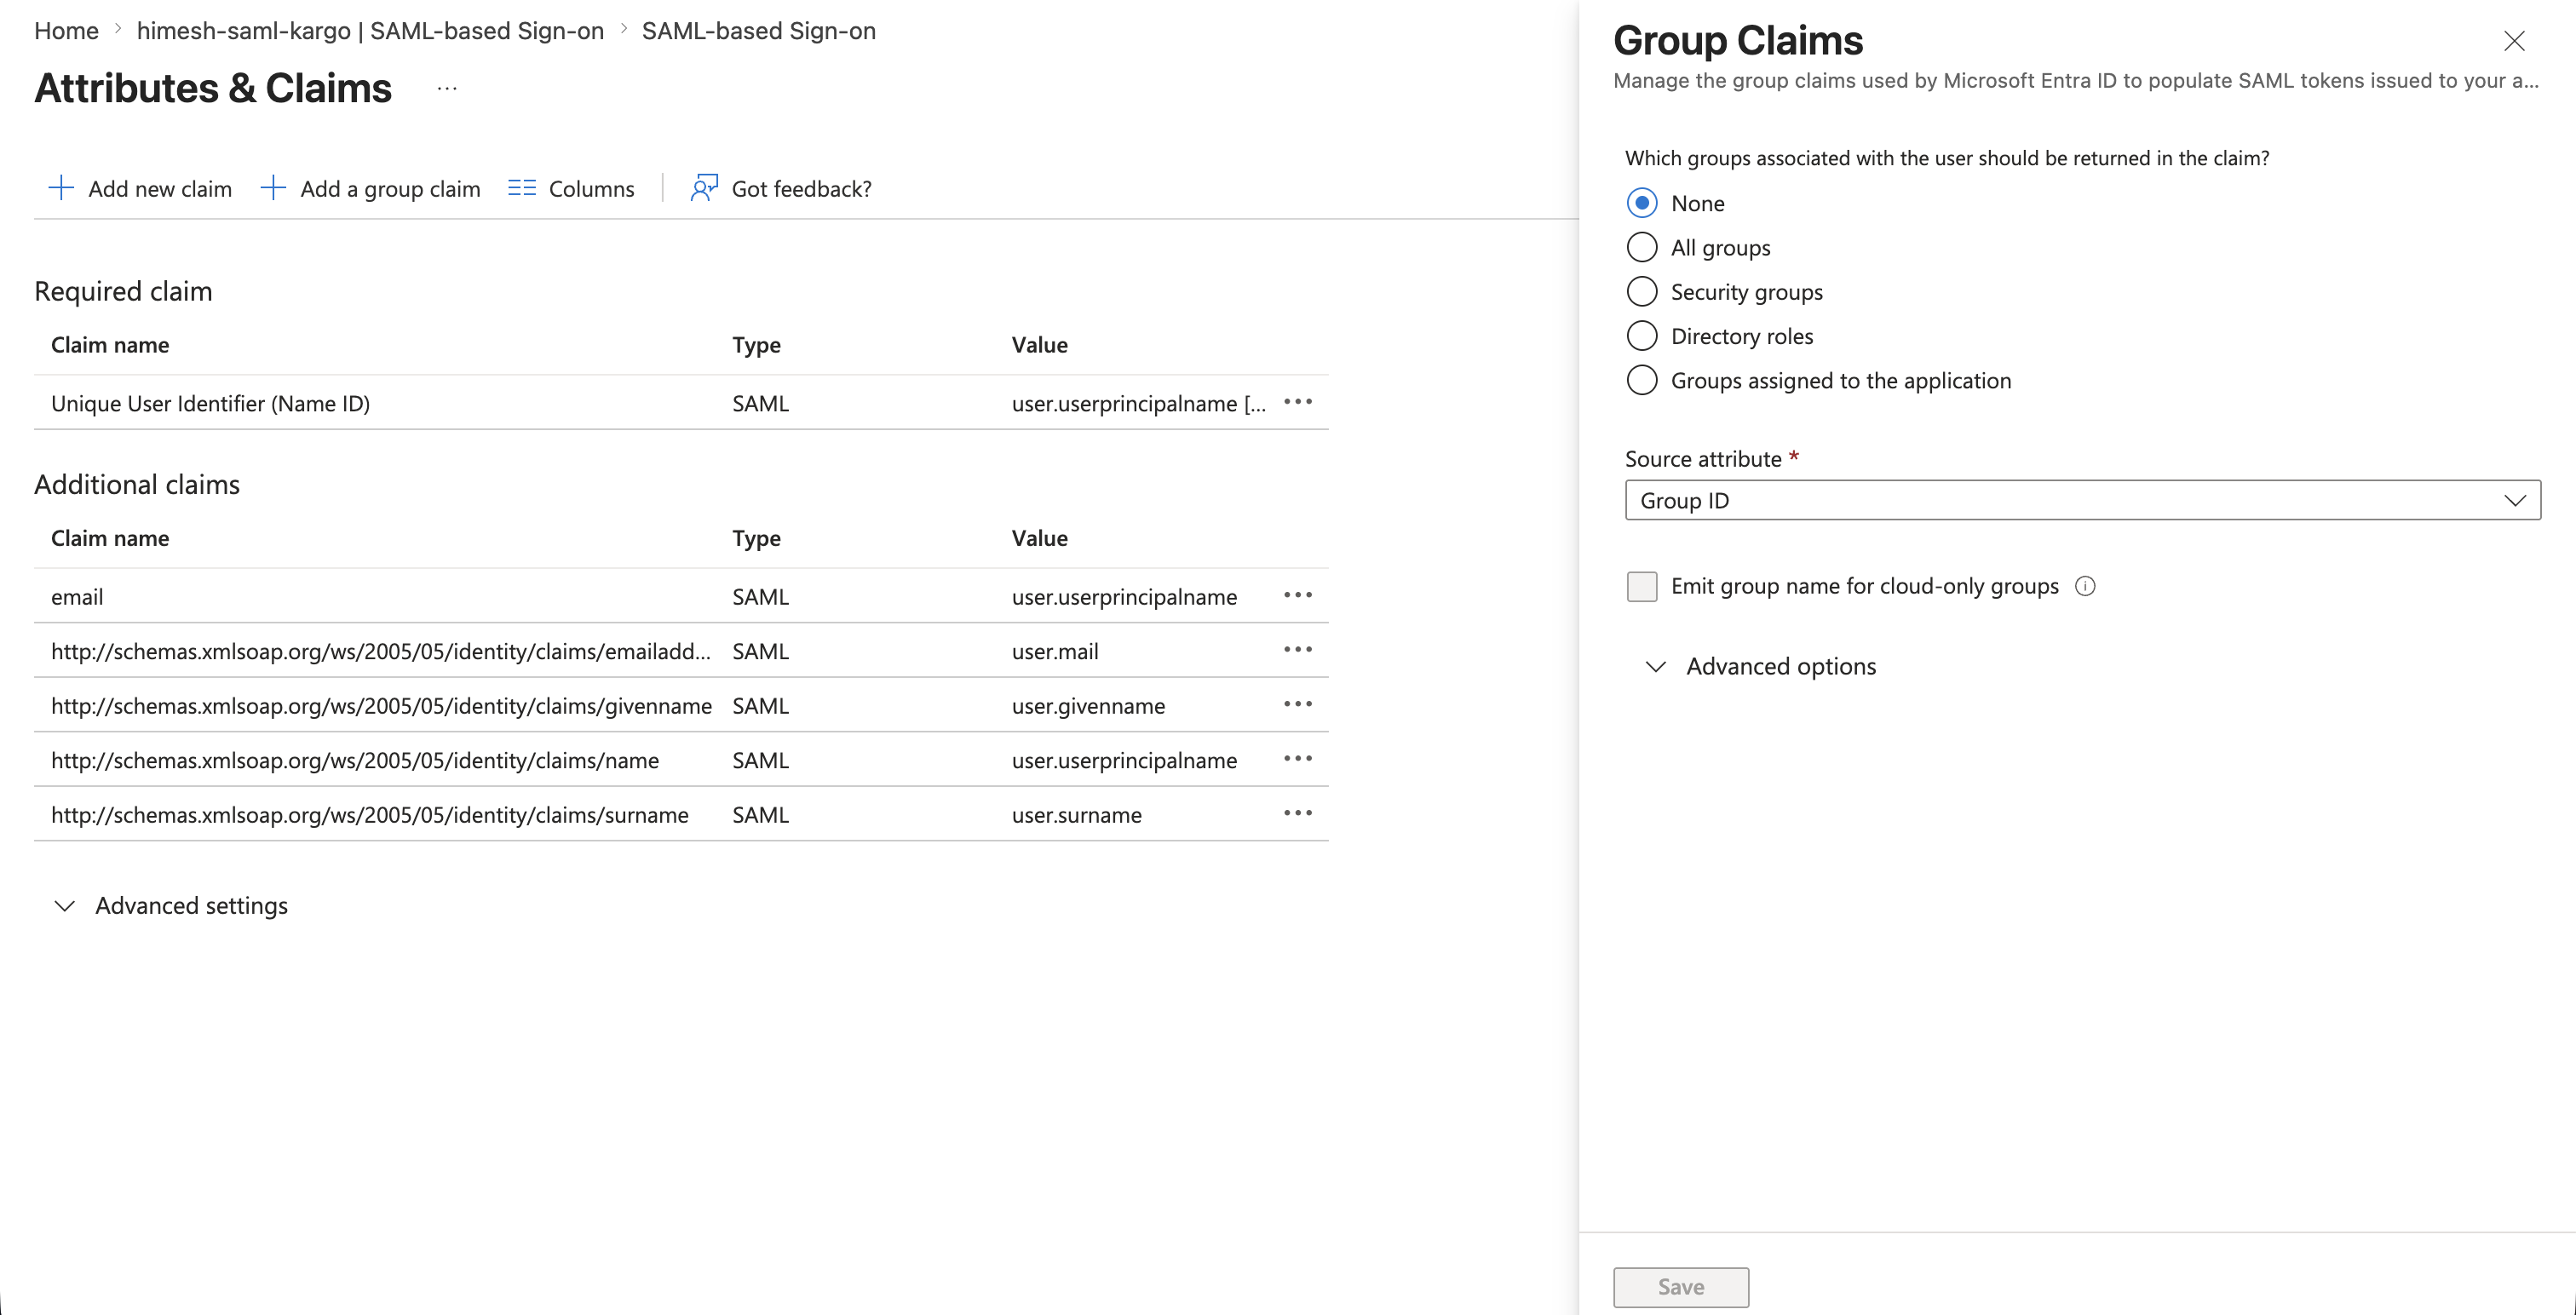Enable Emit group name for cloud-only groups
Screen dimensions: 2576x1315
coord(1642,586)
